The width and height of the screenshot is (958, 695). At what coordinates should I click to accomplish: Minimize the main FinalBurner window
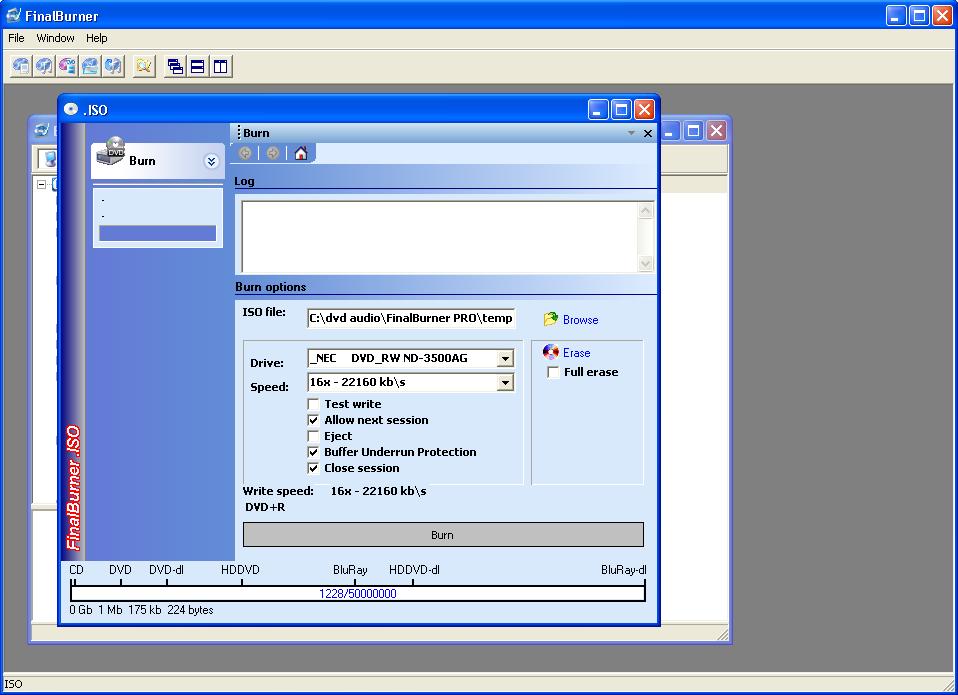point(896,16)
